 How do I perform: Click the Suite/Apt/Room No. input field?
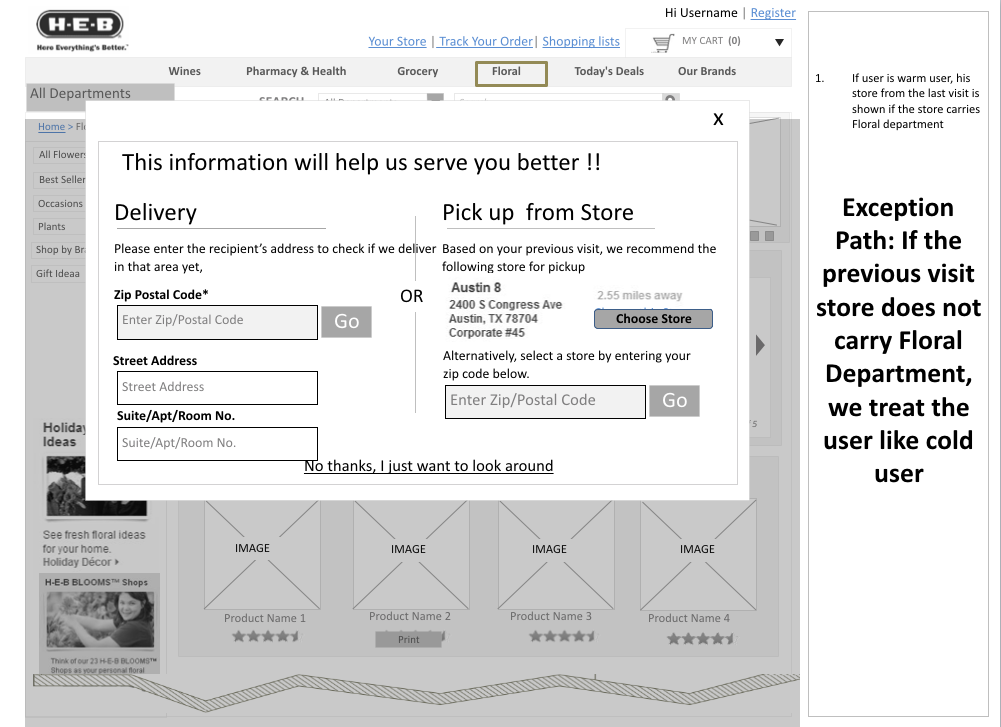click(x=217, y=444)
